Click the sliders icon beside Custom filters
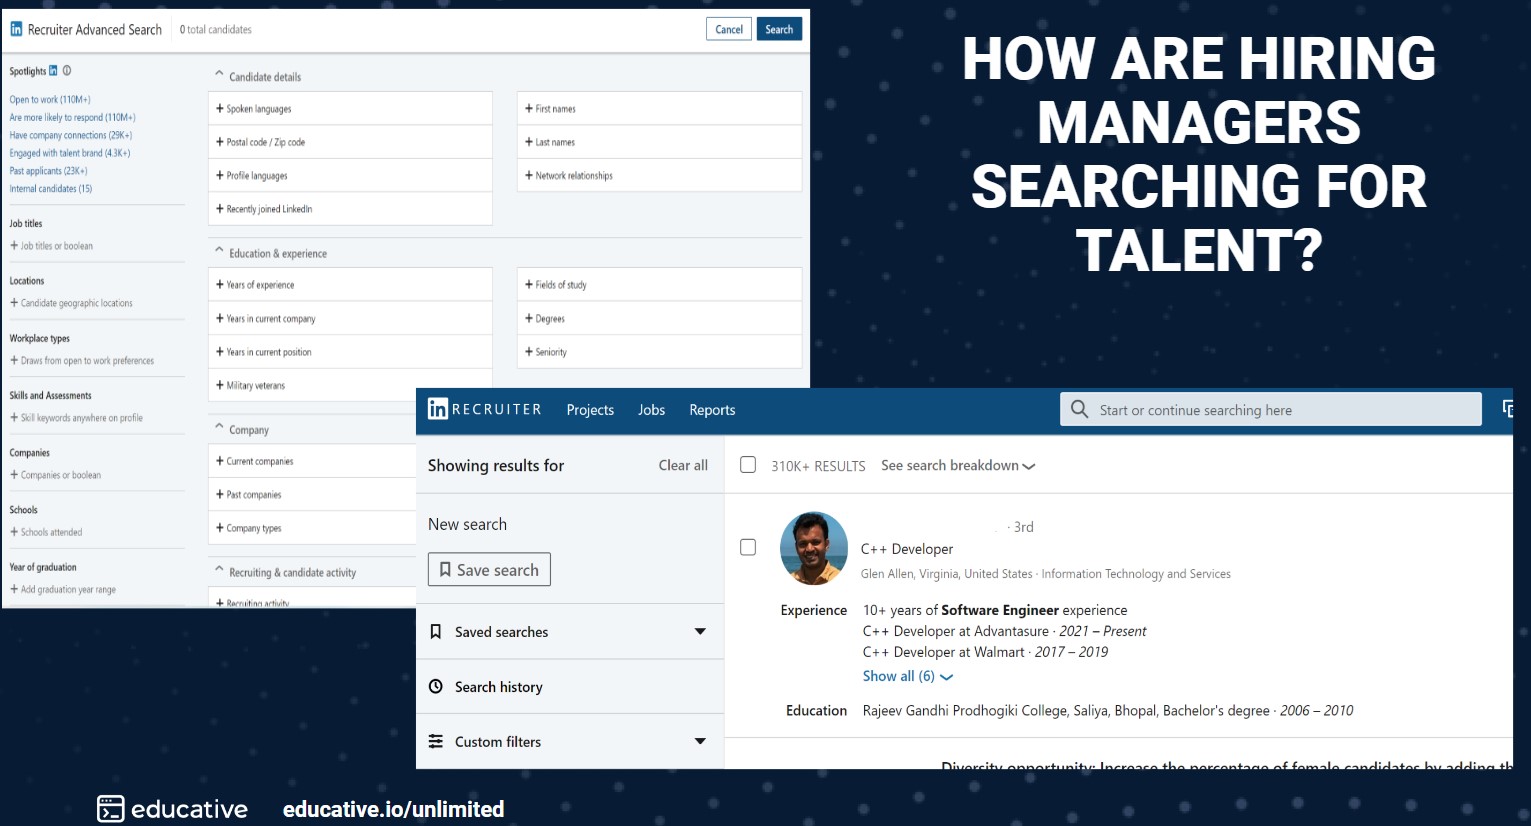Viewport: 1531px width, 826px height. (x=435, y=741)
